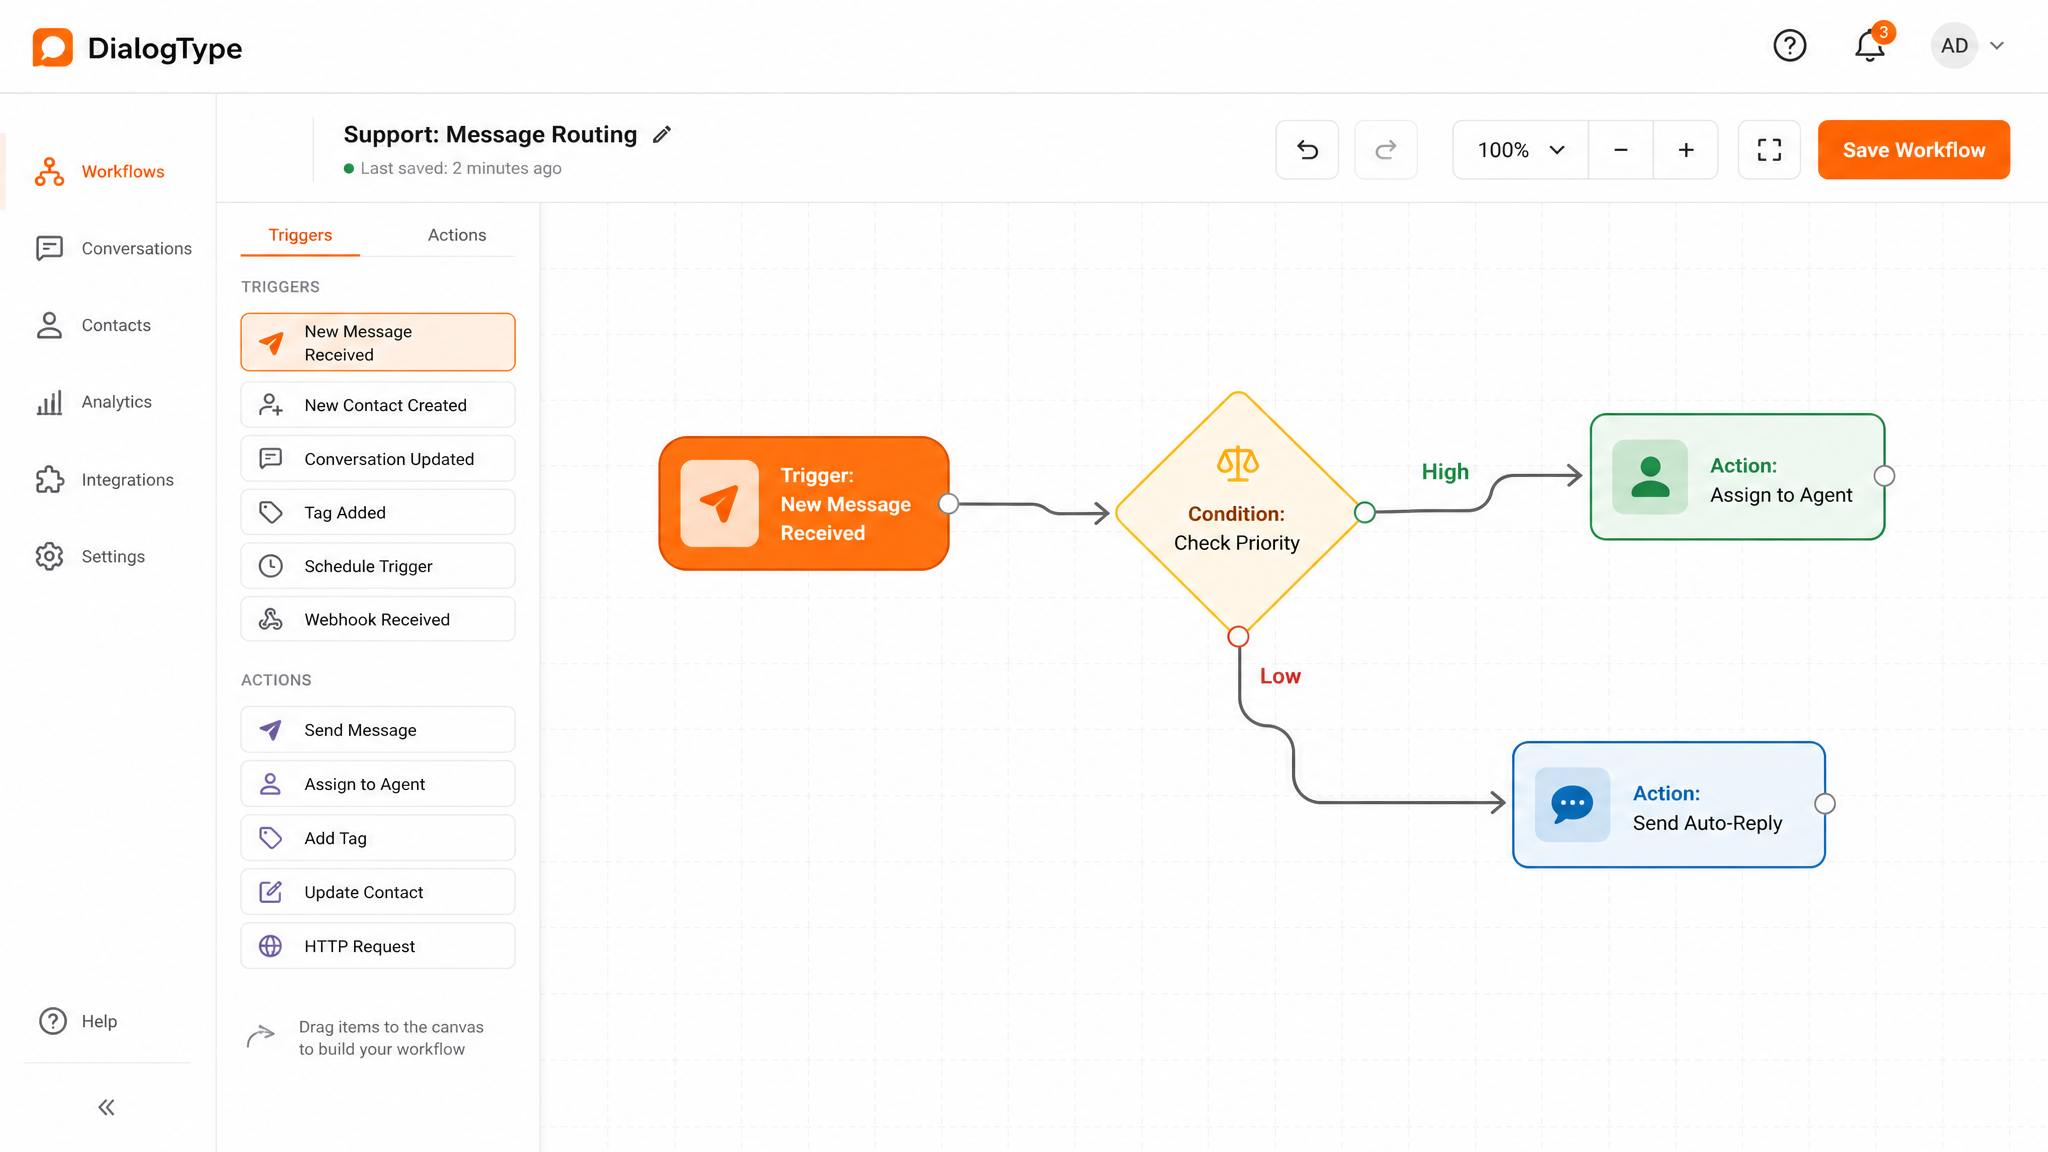This screenshot has width=2048, height=1152.
Task: Click the person icon in Assign to Agent node
Action: click(1650, 477)
